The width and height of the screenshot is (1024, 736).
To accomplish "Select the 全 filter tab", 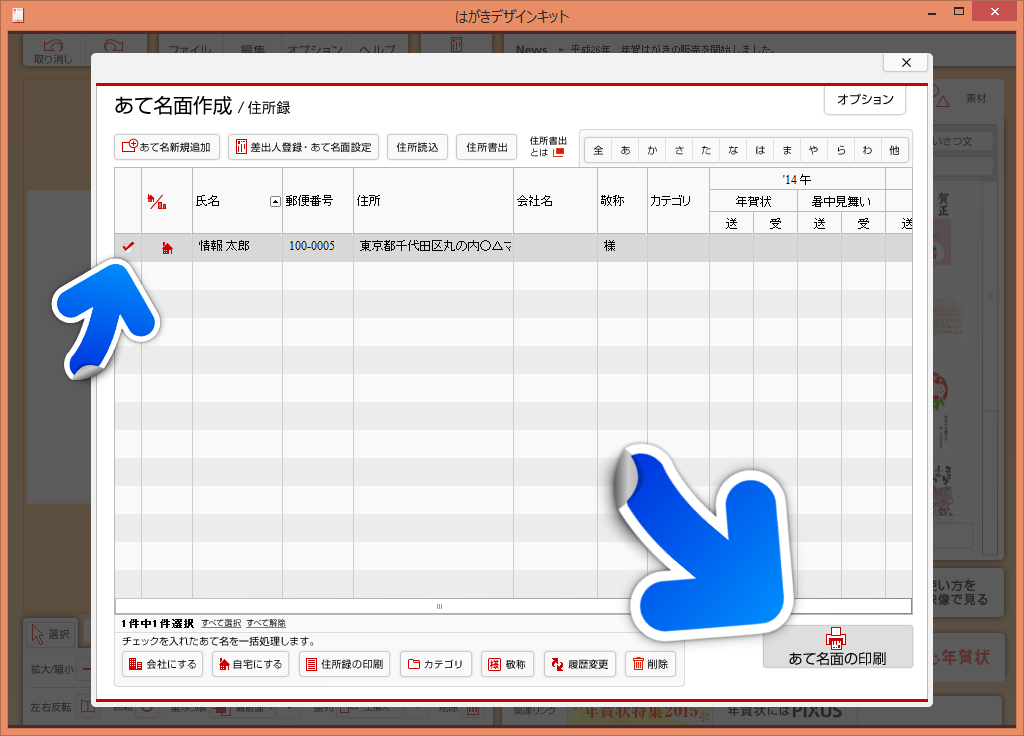I will [x=598, y=150].
